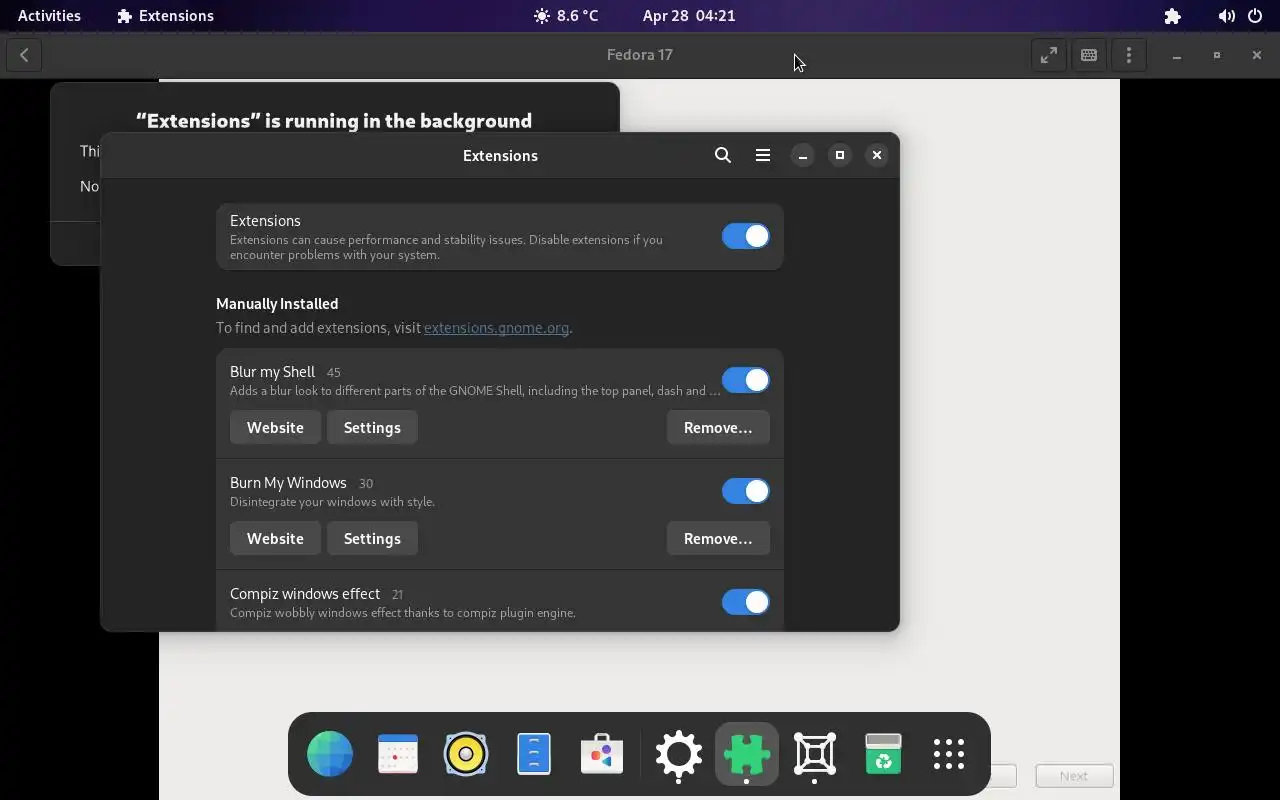Image resolution: width=1280 pixels, height=800 pixels.
Task: Toggle the global Extensions switch
Action: (x=746, y=236)
